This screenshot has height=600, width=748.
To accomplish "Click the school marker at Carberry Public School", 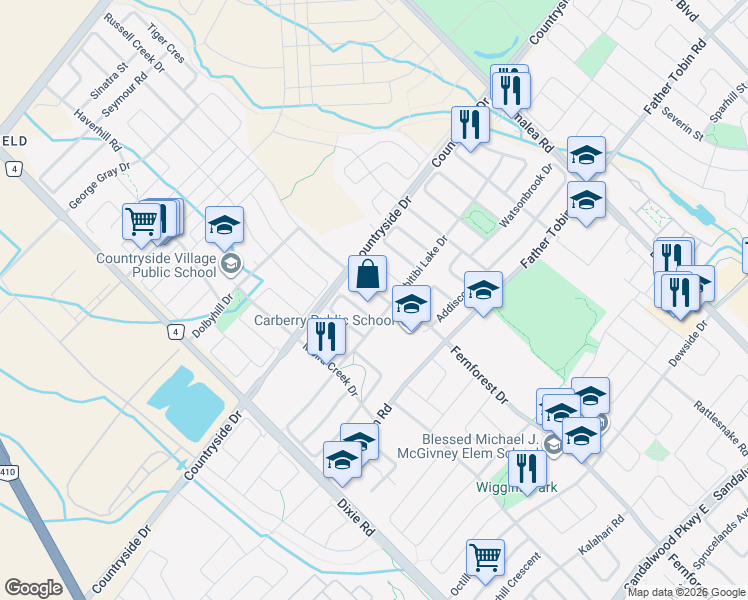I will [x=411, y=307].
